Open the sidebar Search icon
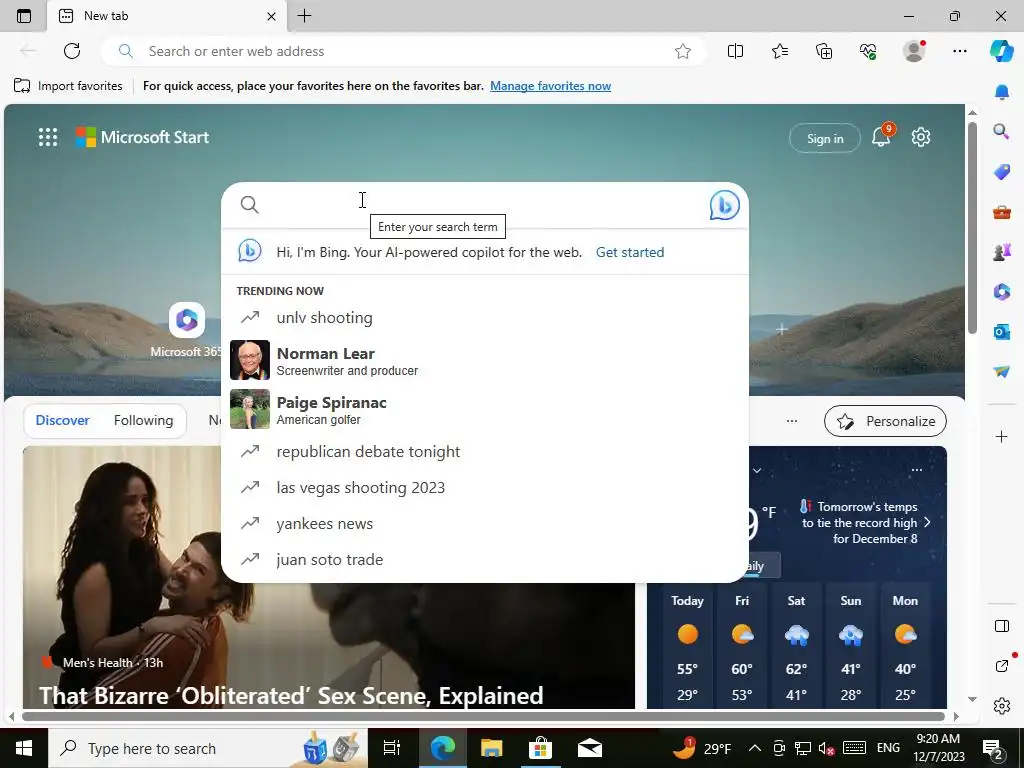The image size is (1024, 768). pyautogui.click(x=1002, y=132)
